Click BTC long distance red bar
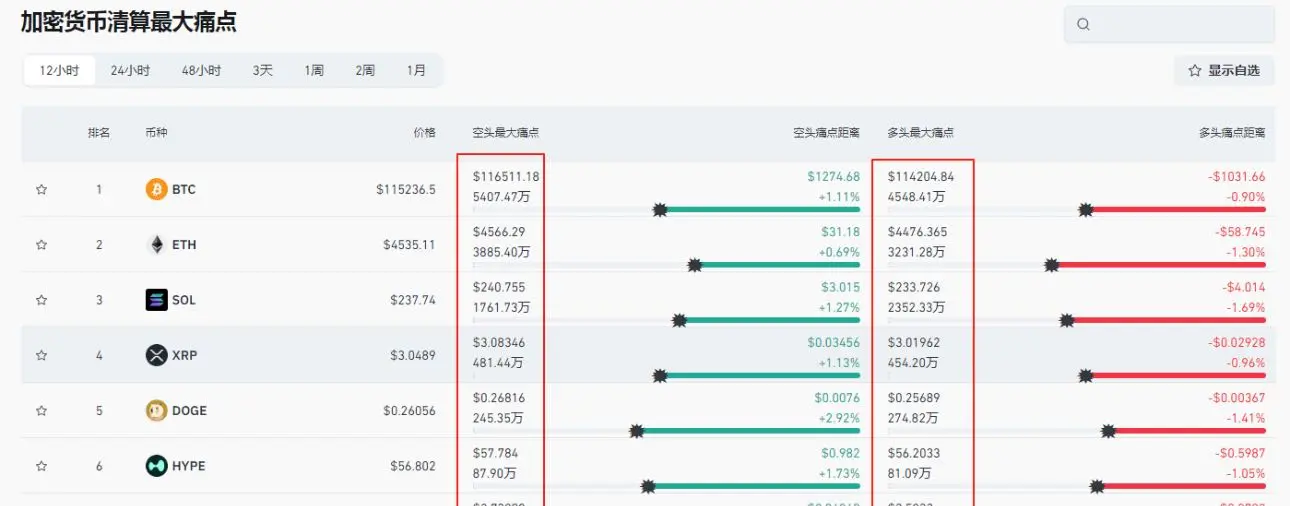The width and height of the screenshot is (1290, 506). pyautogui.click(x=1176, y=210)
